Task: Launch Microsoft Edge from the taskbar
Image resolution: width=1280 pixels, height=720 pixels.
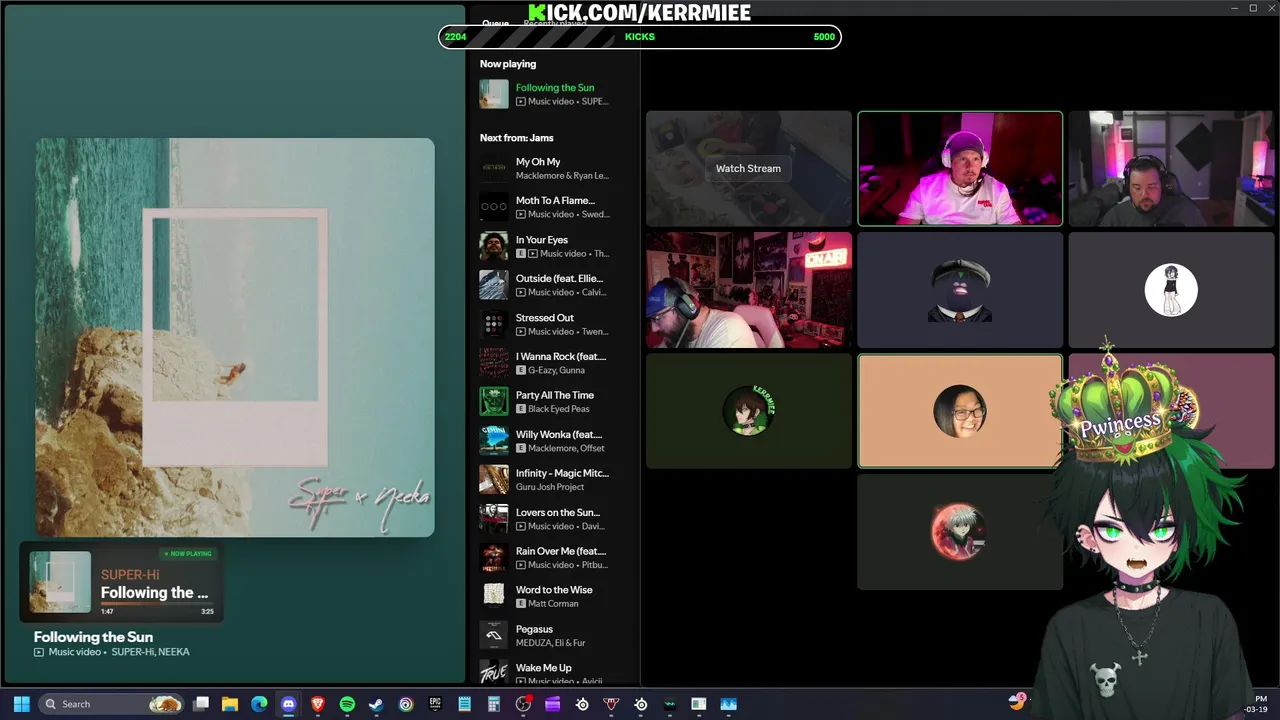Action: 259,704
